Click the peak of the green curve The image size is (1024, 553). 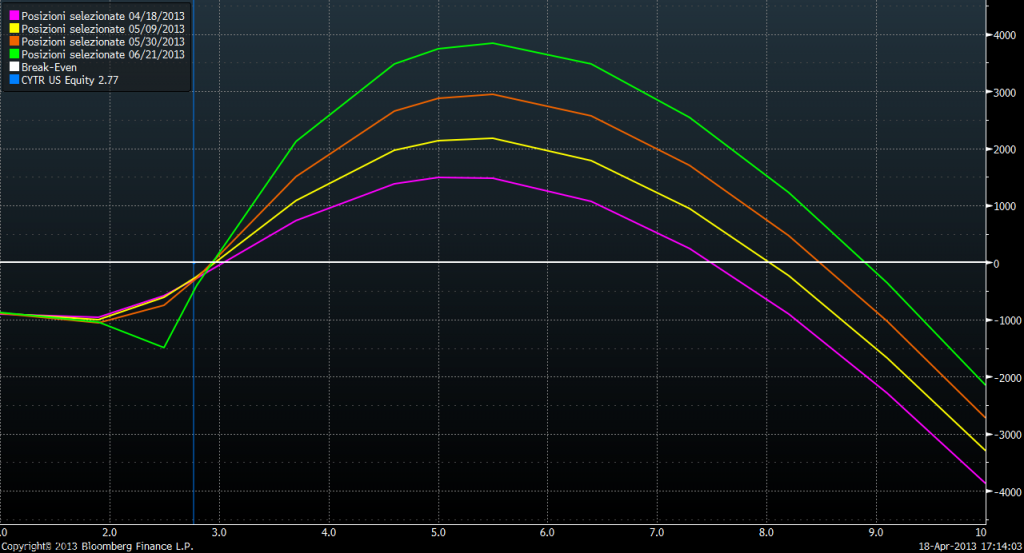coord(492,43)
